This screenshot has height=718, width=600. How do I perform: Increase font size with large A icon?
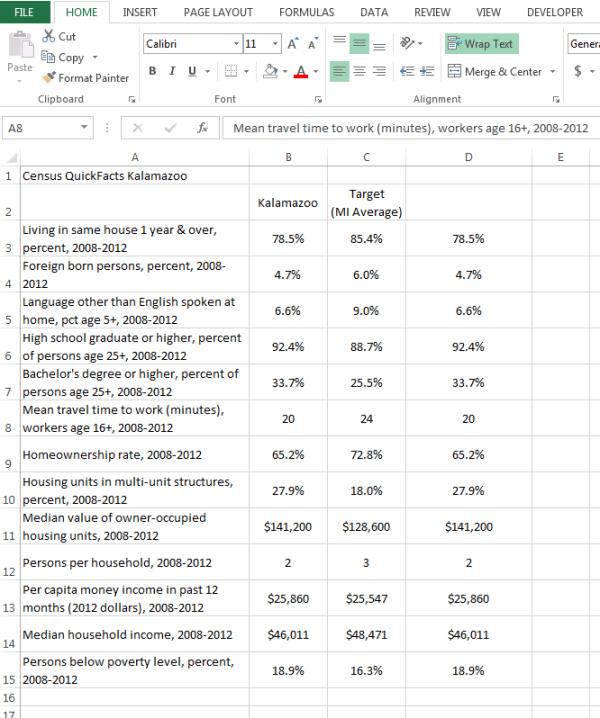pos(293,44)
